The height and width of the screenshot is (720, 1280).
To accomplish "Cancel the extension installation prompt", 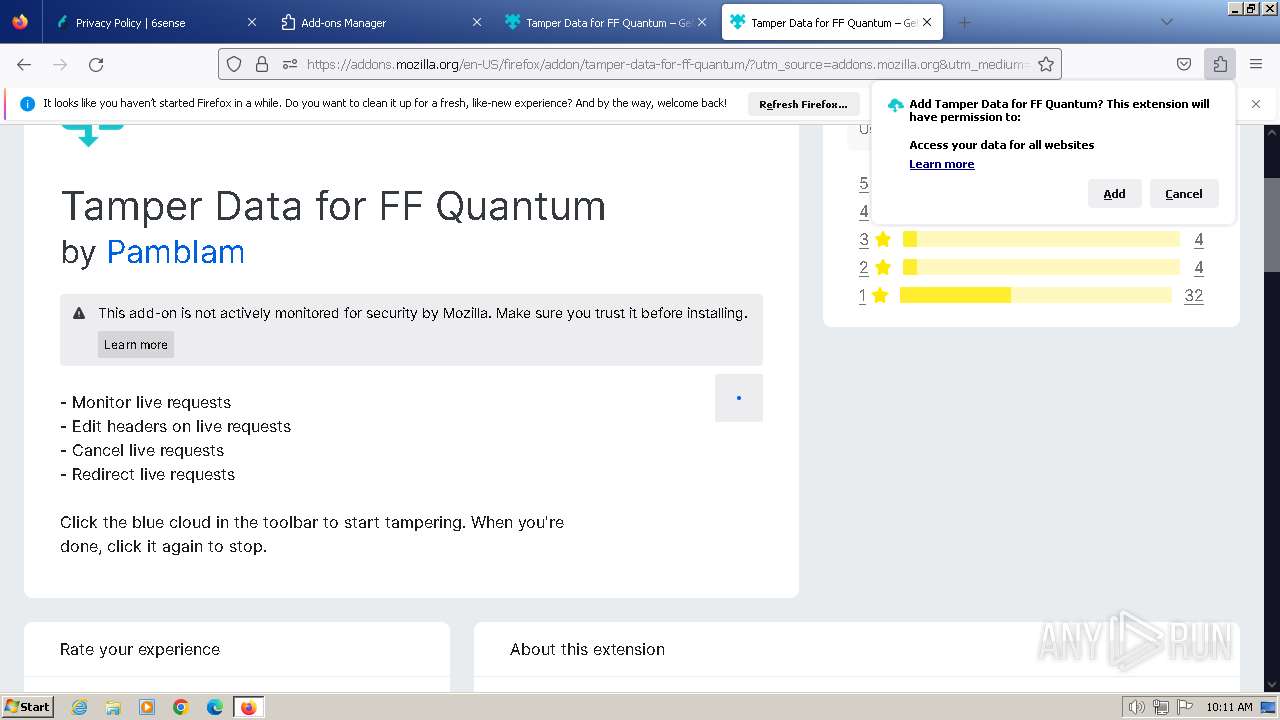I will coord(1184,194).
